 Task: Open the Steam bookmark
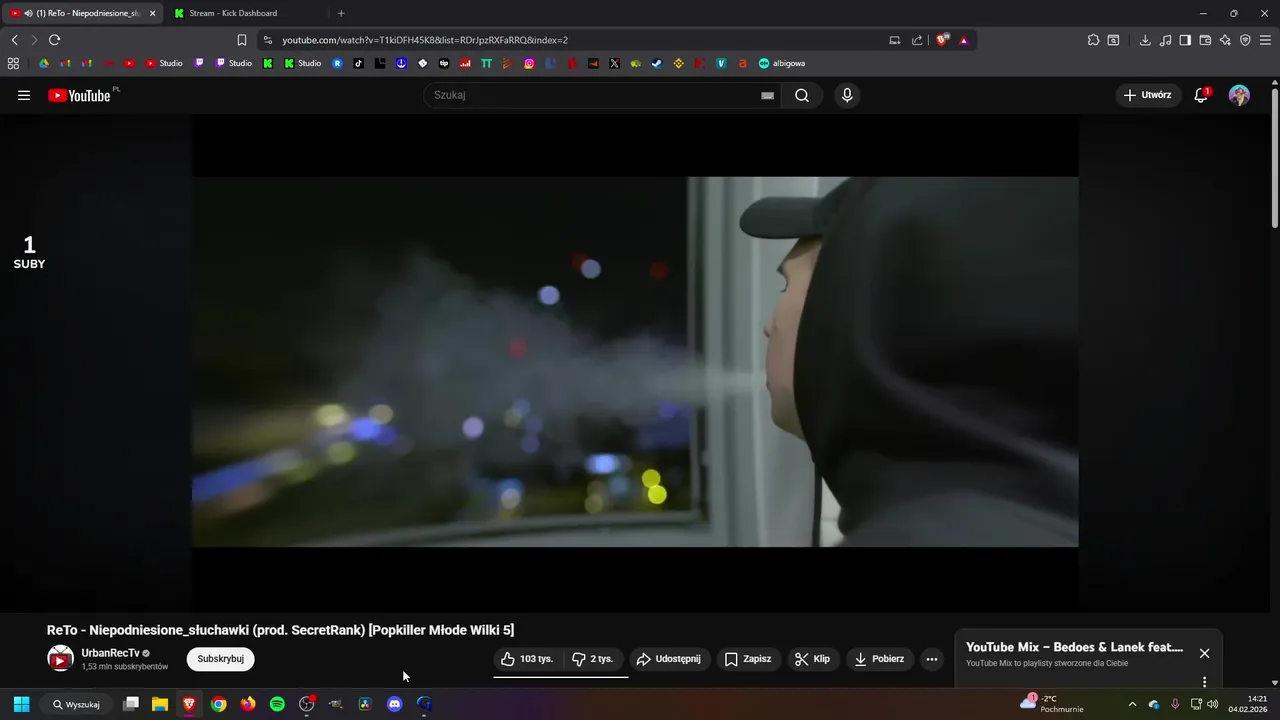click(657, 63)
